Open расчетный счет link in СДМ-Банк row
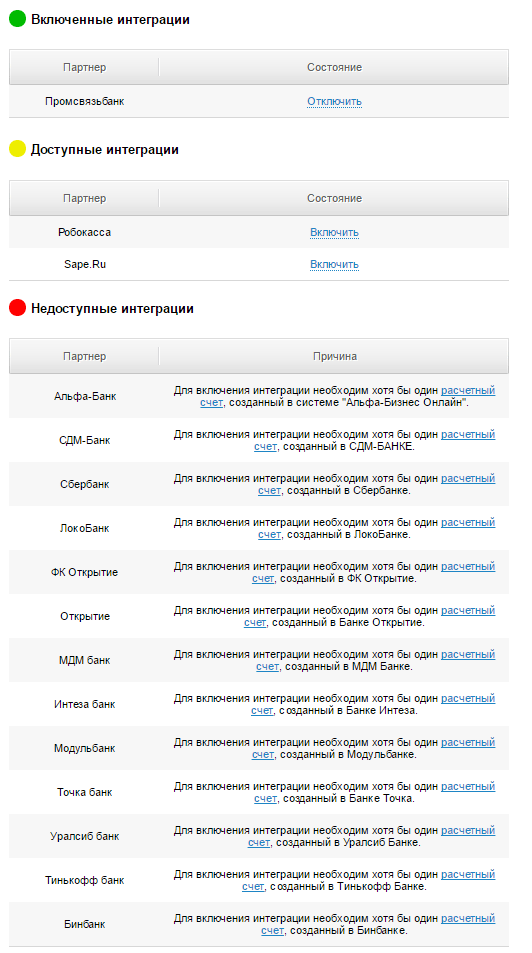 point(468,435)
